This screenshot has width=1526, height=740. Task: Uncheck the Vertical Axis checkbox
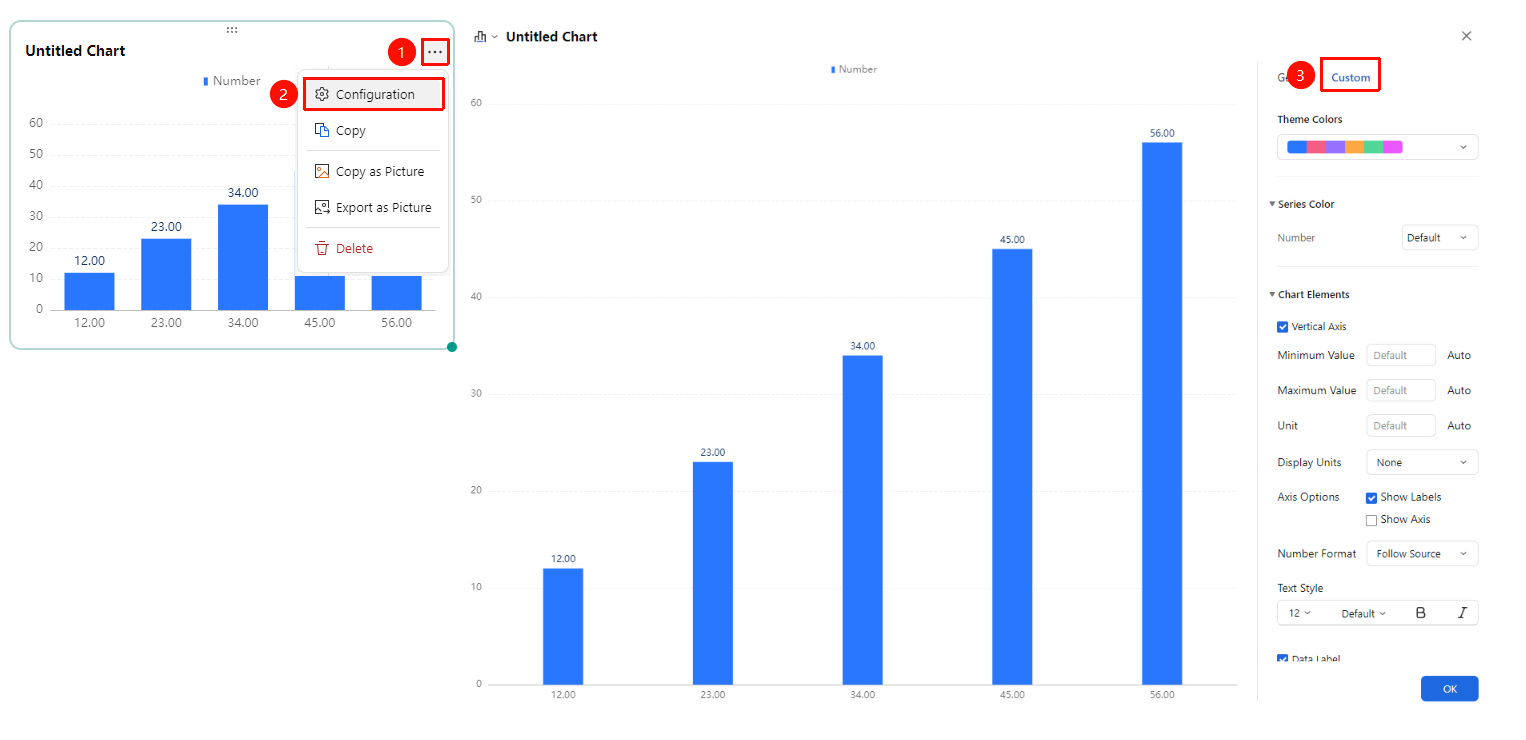1283,327
